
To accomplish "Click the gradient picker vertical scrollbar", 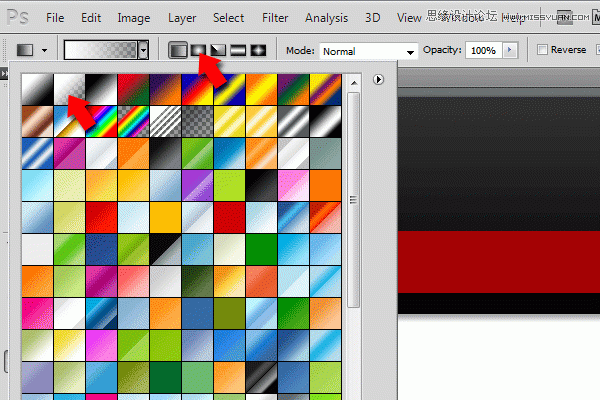I will [x=353, y=200].
